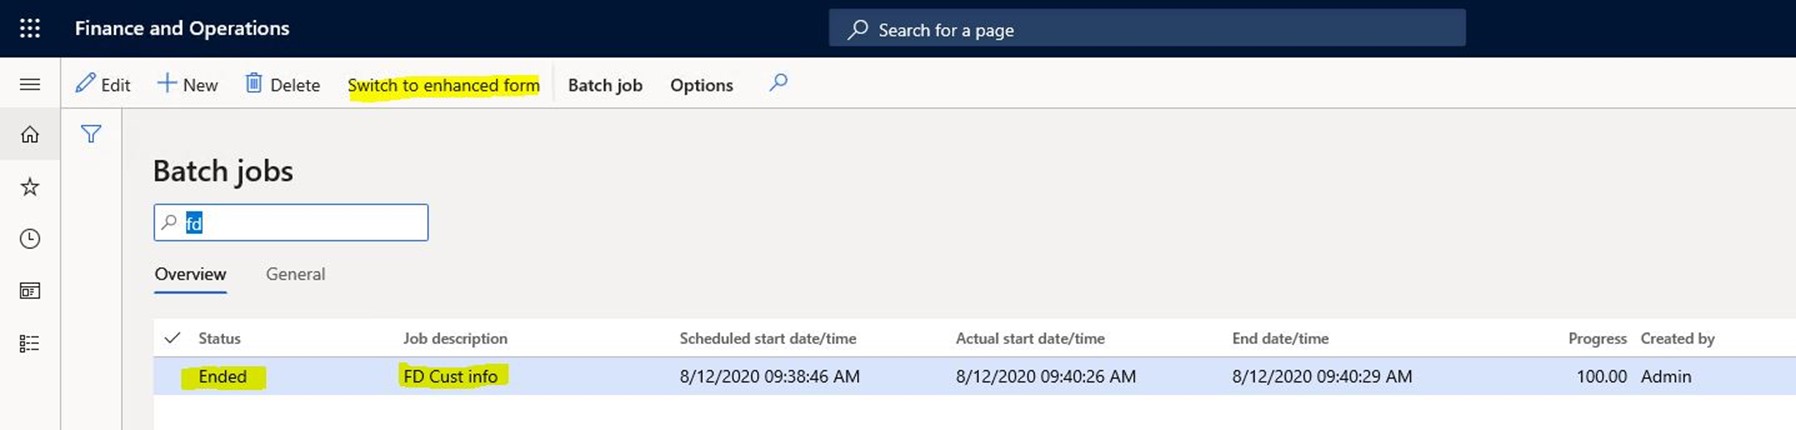Toggle the select-all checkmark in grid header
Viewport: 1796px width, 430px height.
[172, 338]
